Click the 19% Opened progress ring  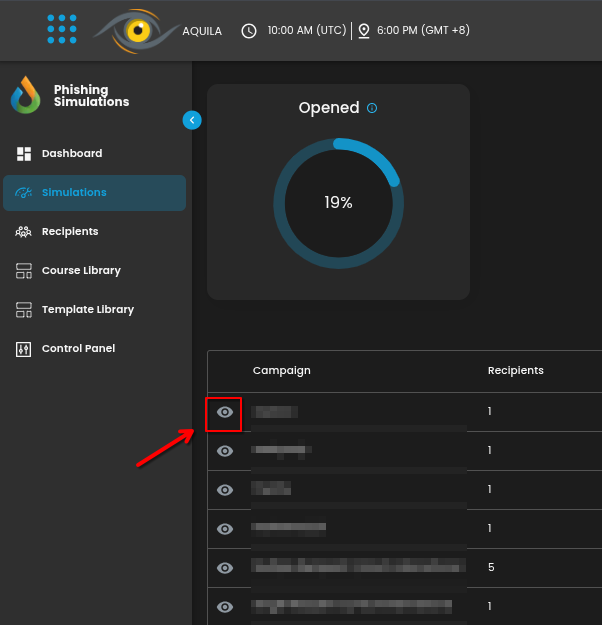[x=338, y=203]
